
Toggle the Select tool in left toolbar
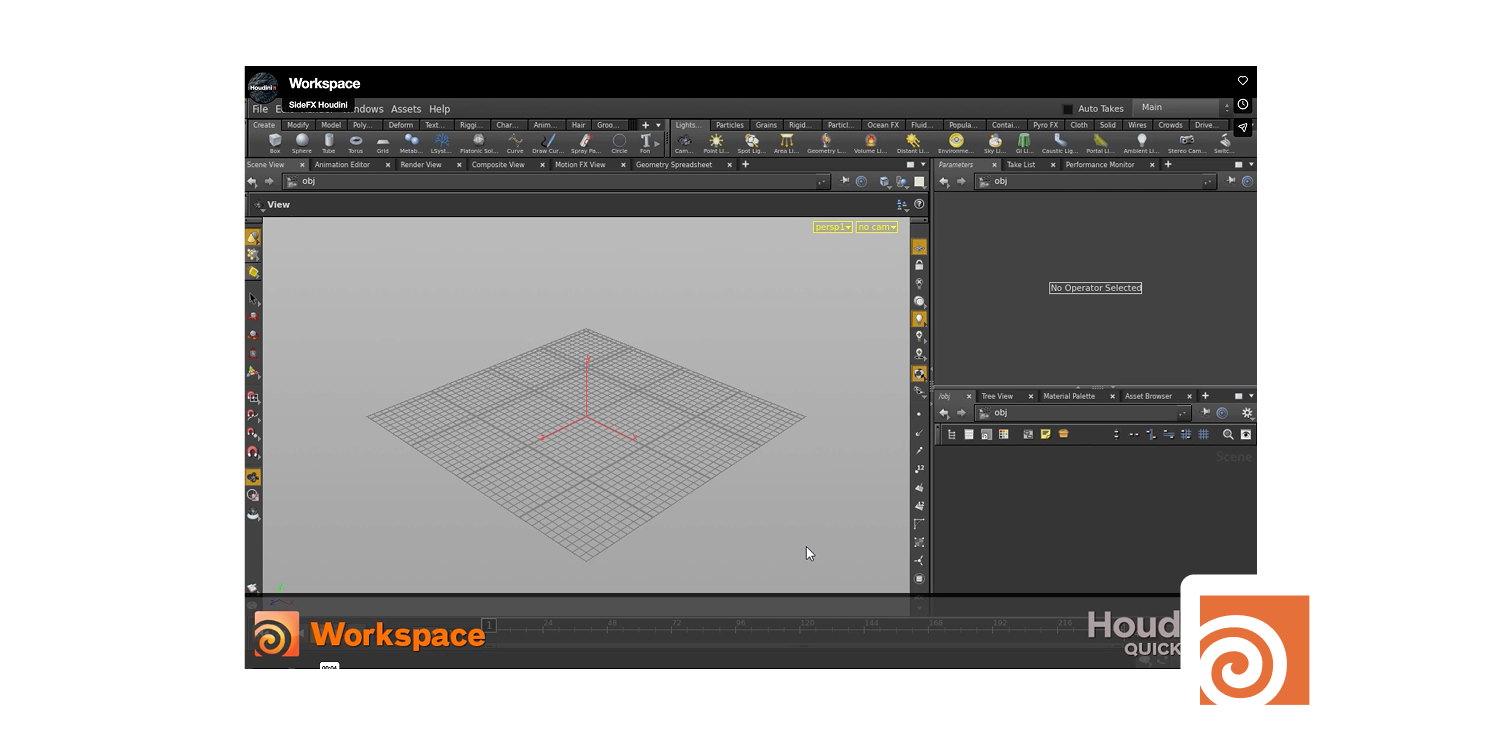(253, 299)
